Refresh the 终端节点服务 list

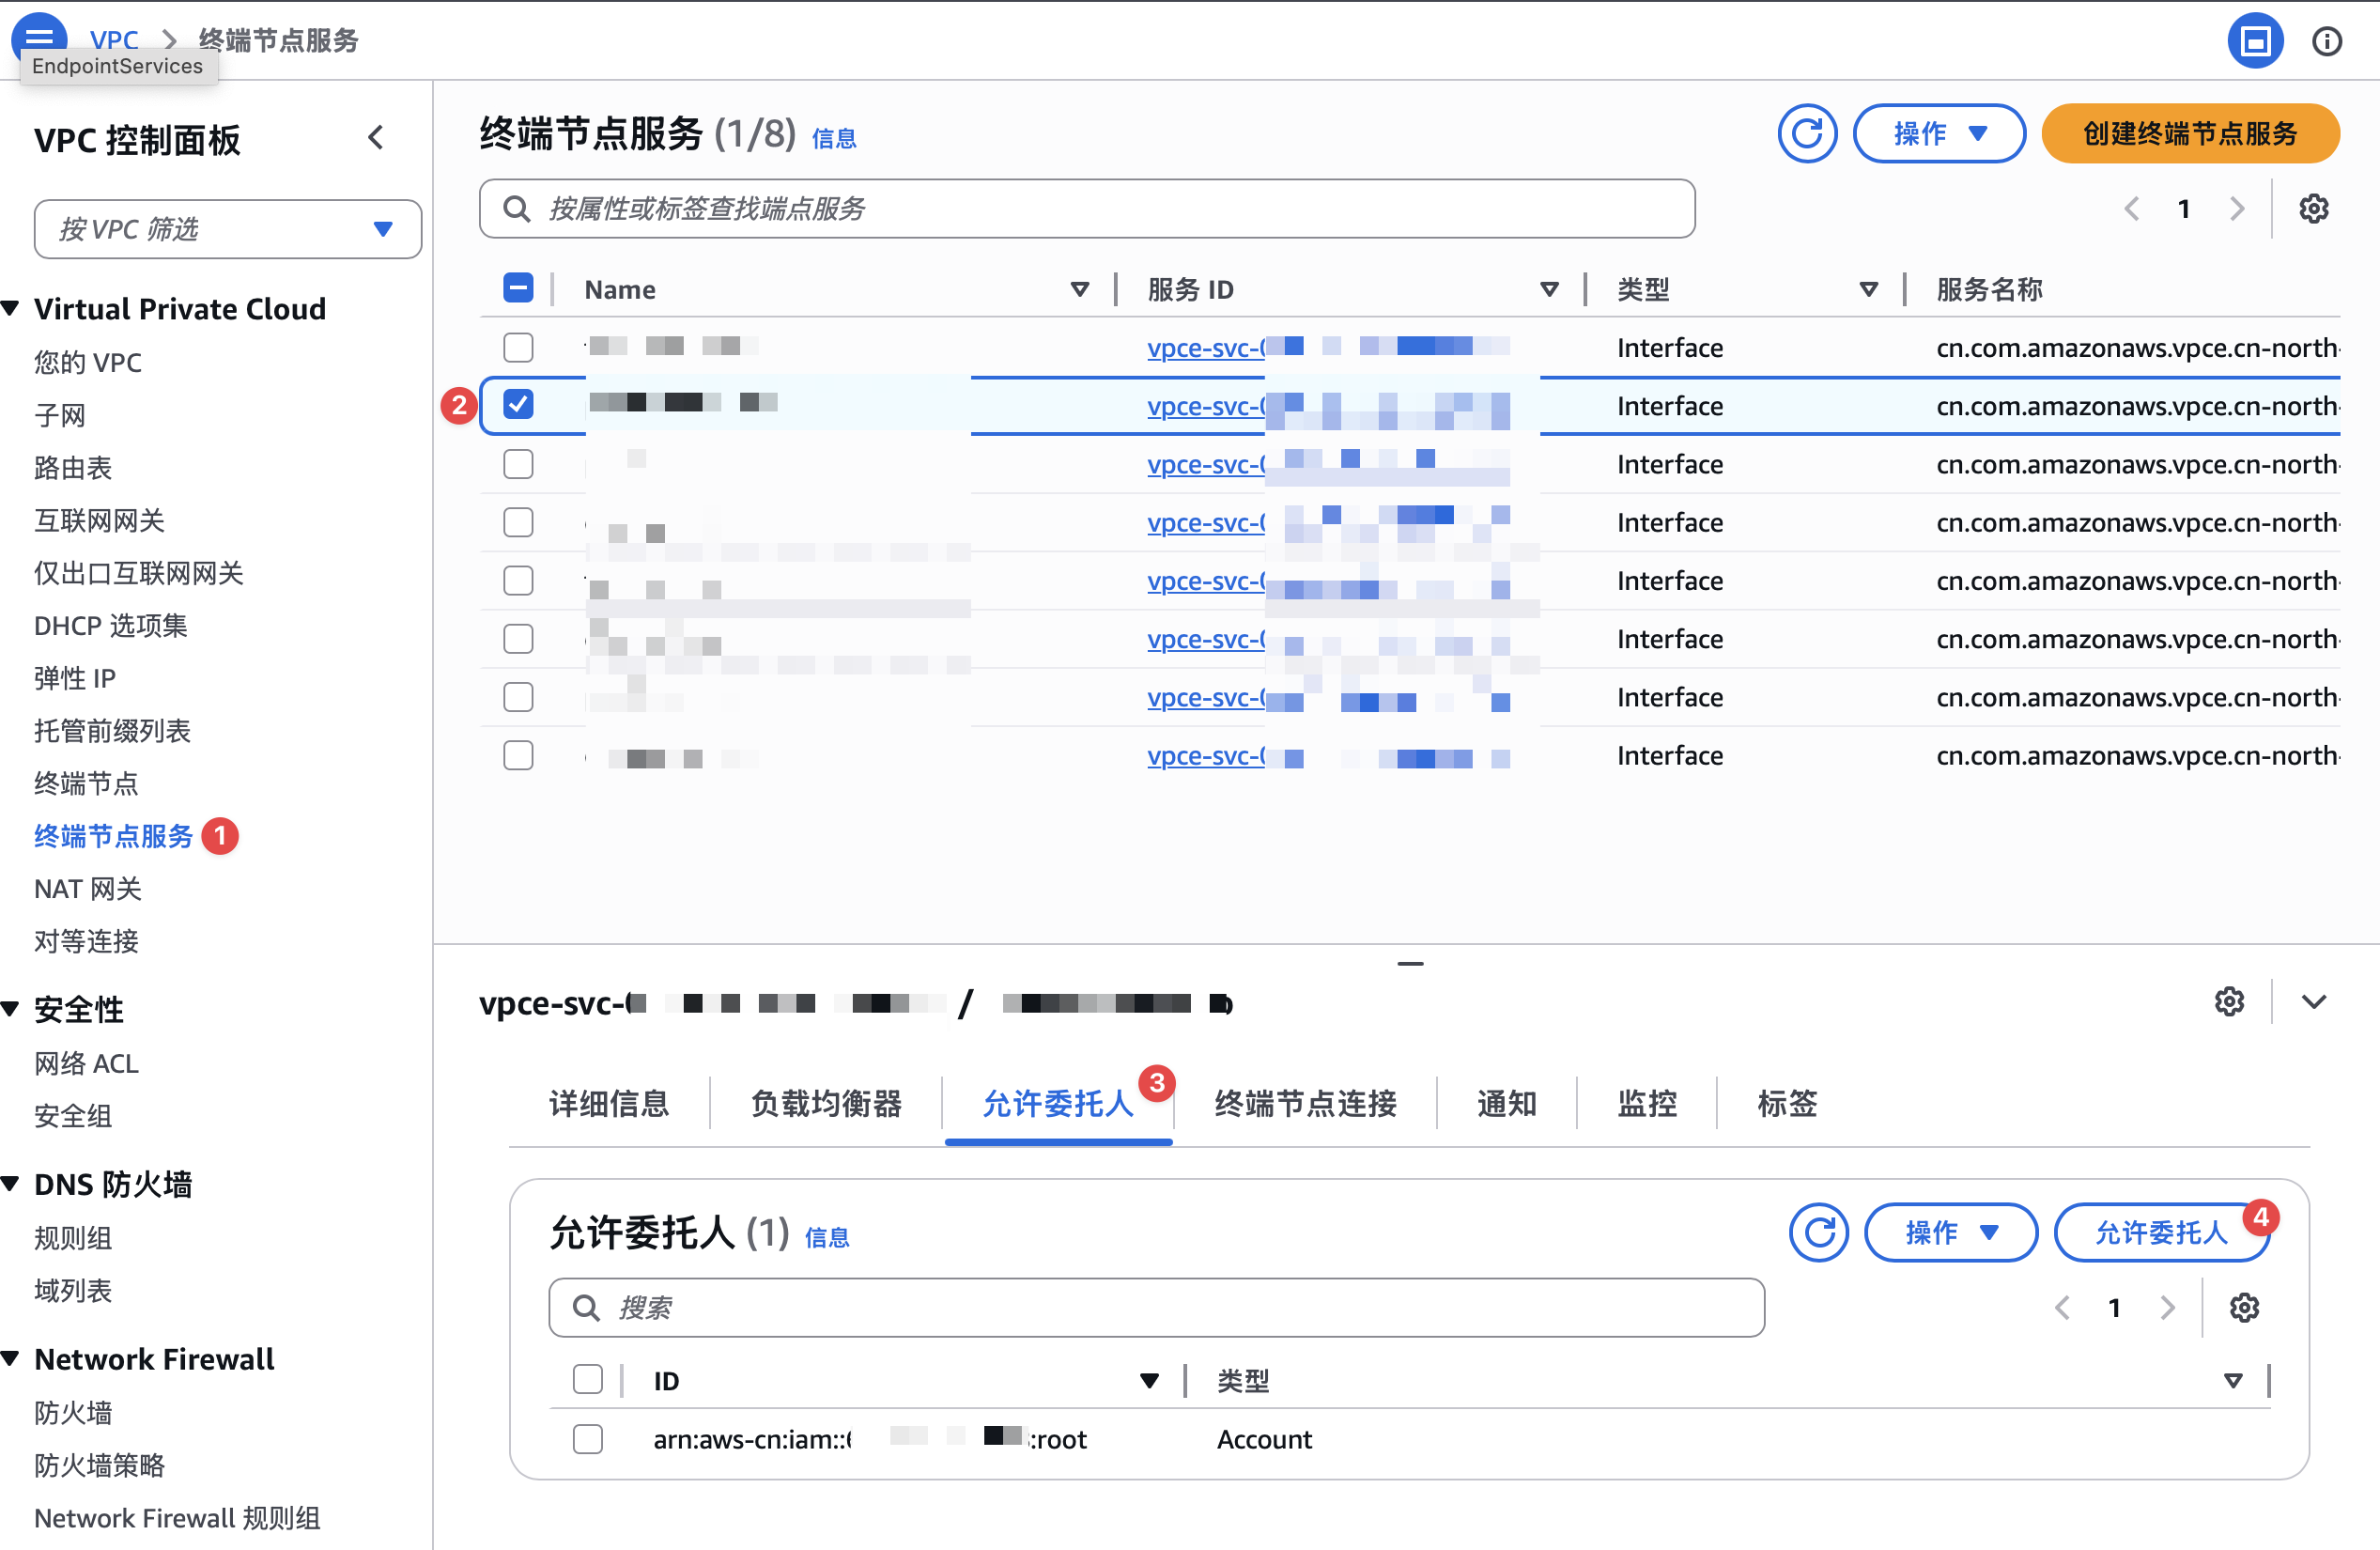tap(1807, 133)
